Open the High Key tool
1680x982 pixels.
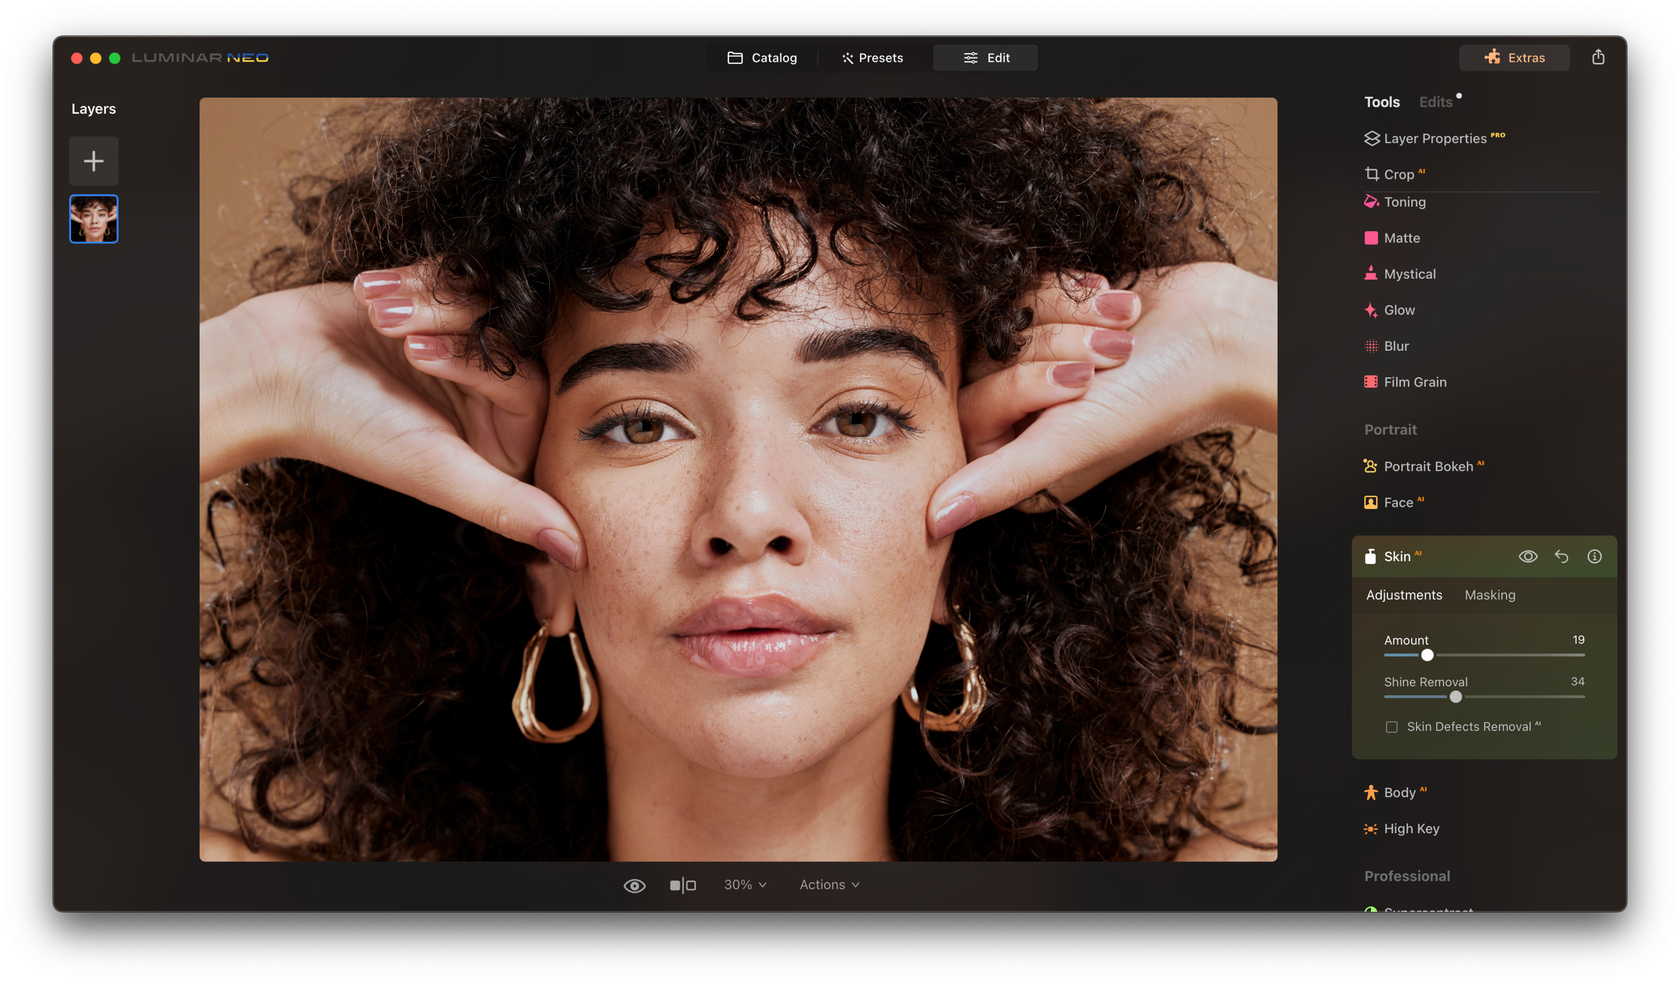click(x=1411, y=828)
